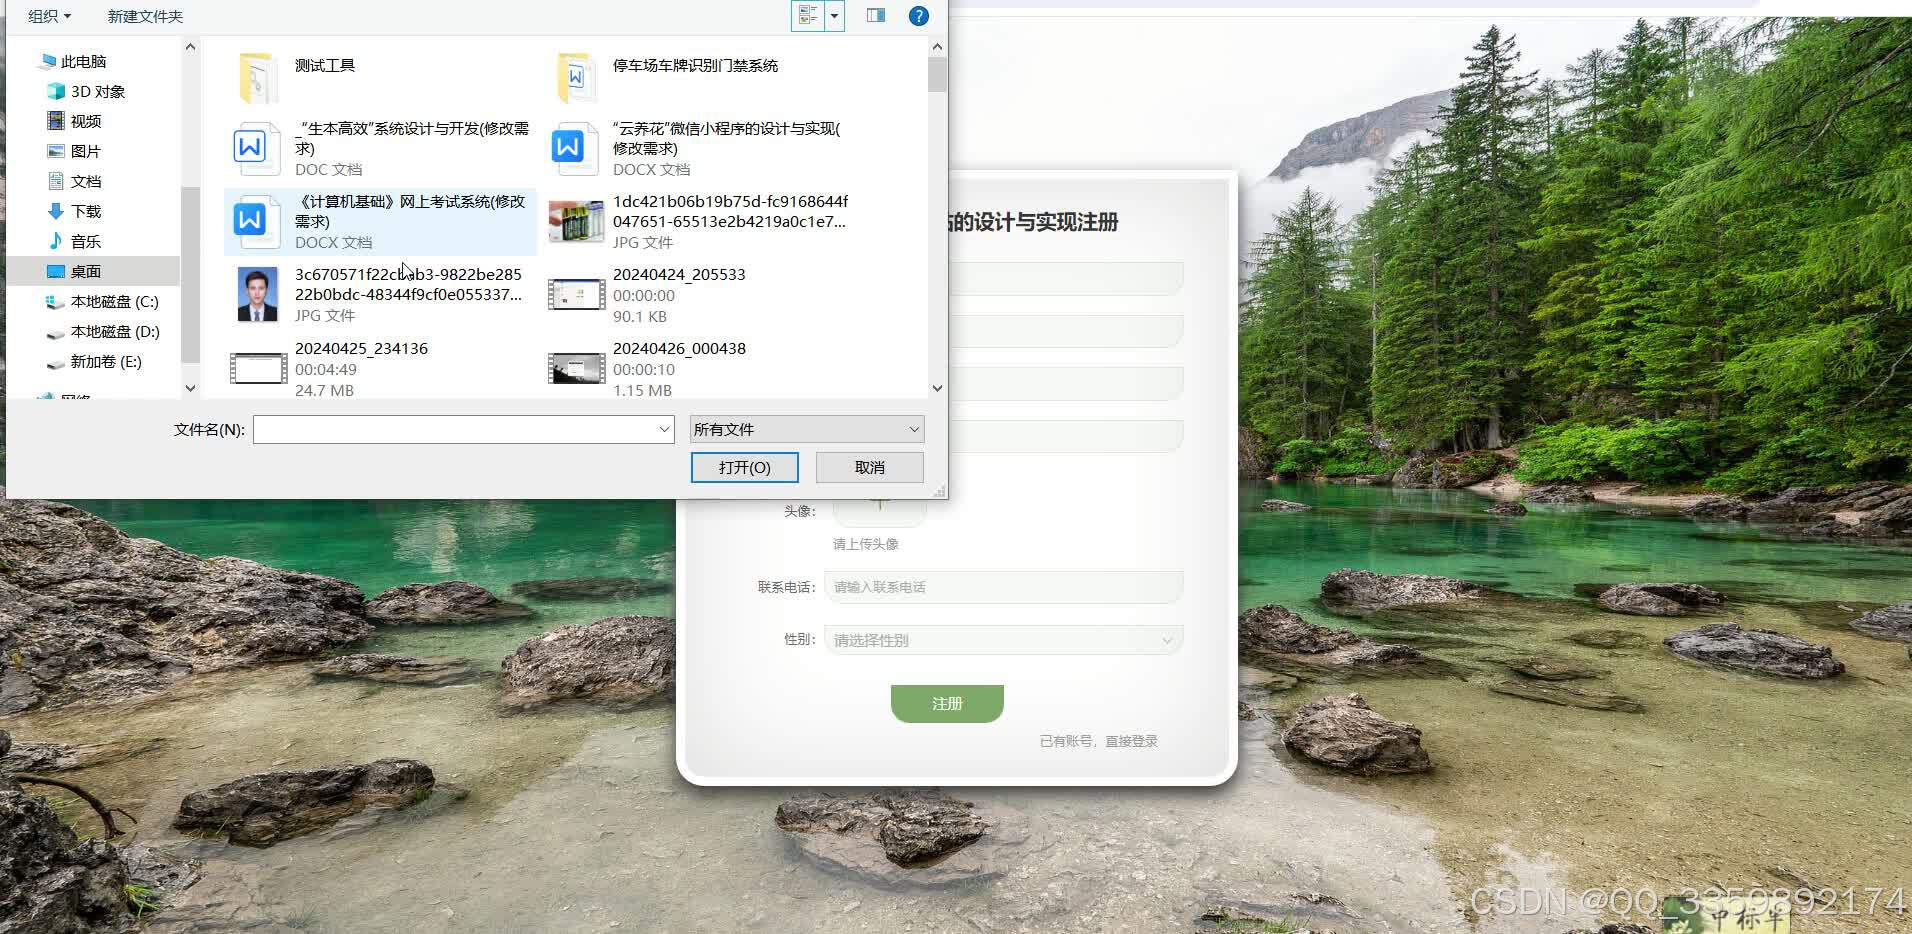Screen dimensions: 1912x934
Task: Expand the 文件名 history dropdown arrow
Action: pyautogui.click(x=664, y=429)
